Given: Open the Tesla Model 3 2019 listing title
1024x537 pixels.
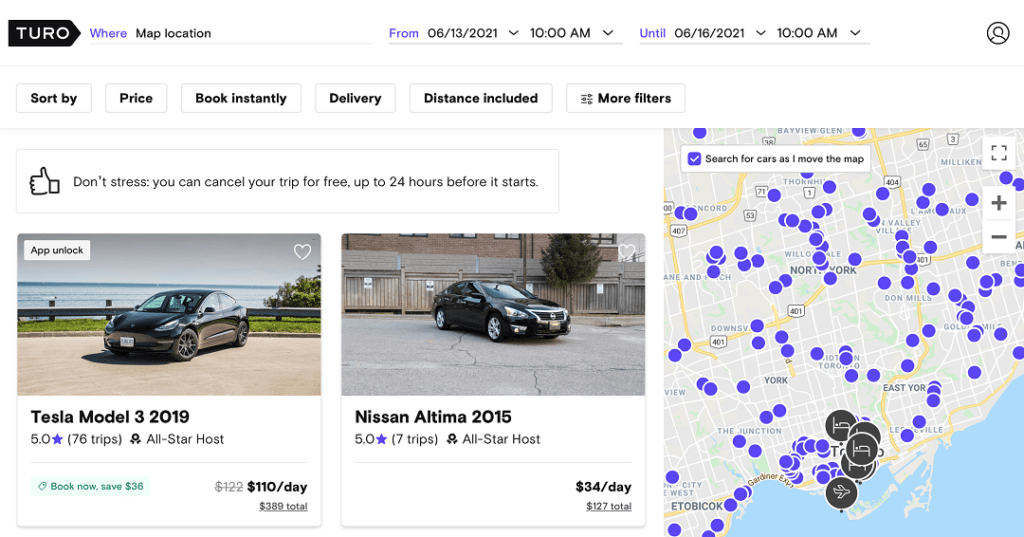Looking at the screenshot, I should 110,417.
